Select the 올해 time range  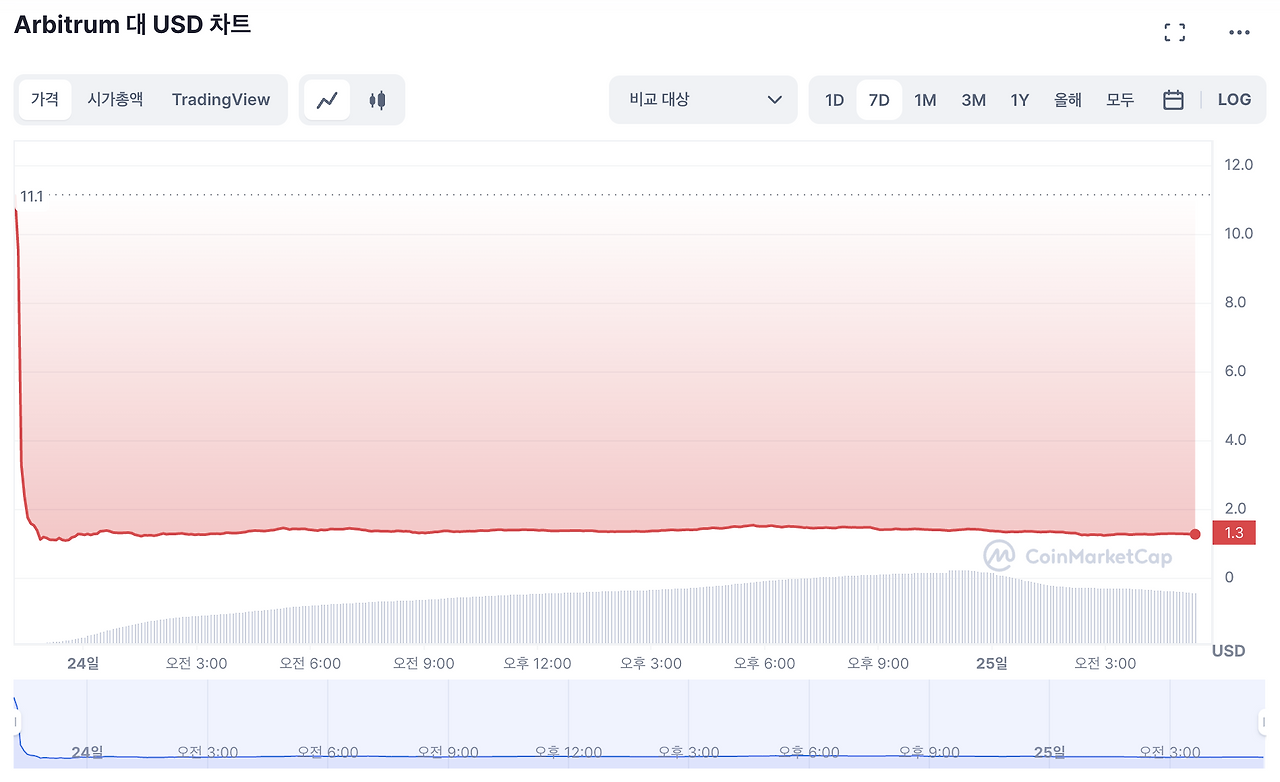[x=1068, y=100]
